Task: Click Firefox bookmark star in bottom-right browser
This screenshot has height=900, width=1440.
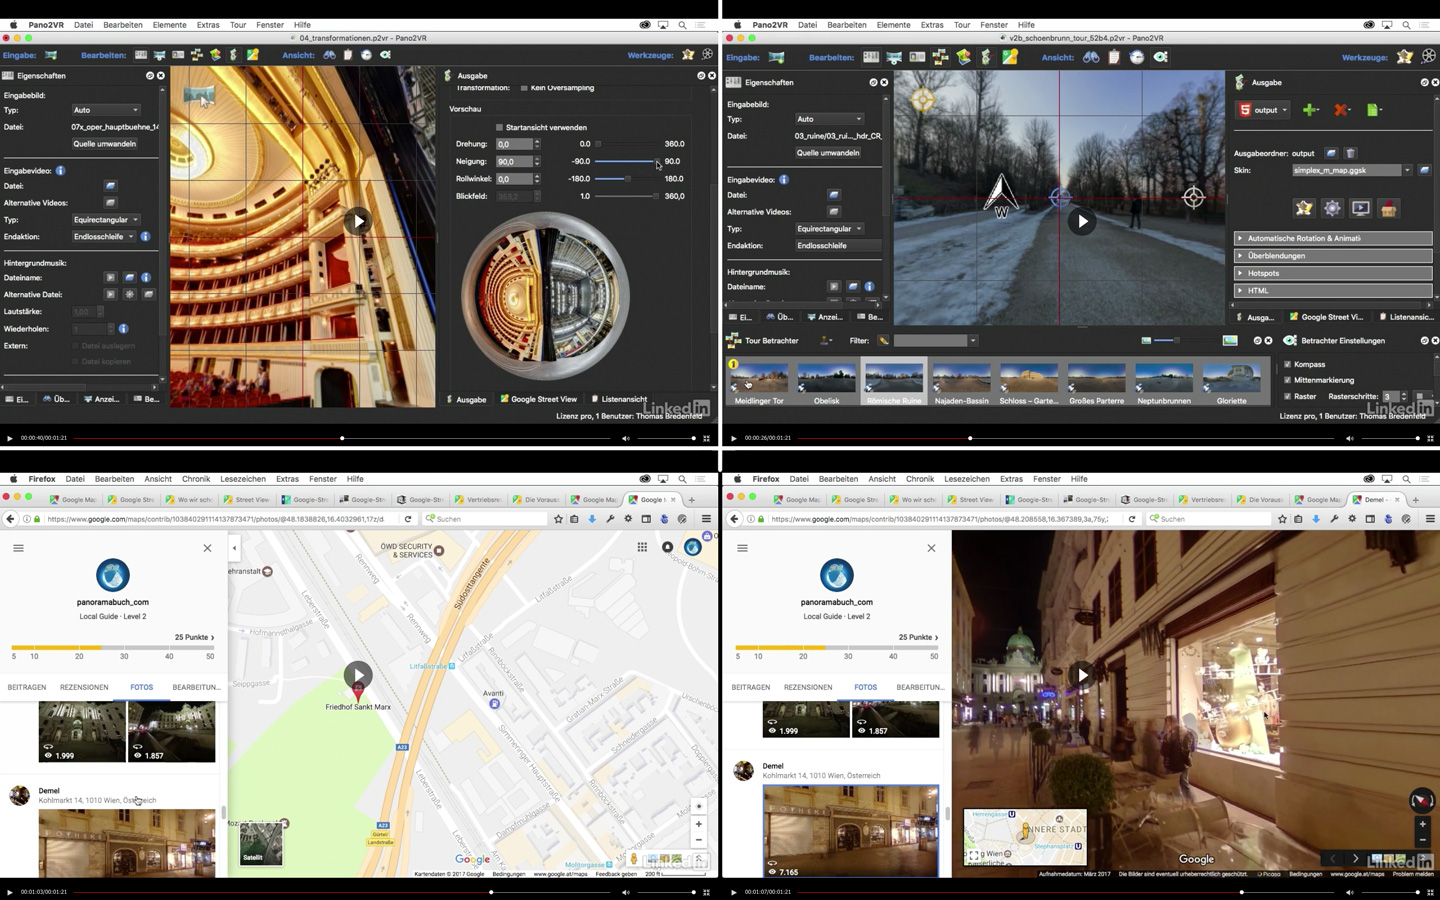Action: click(1282, 519)
